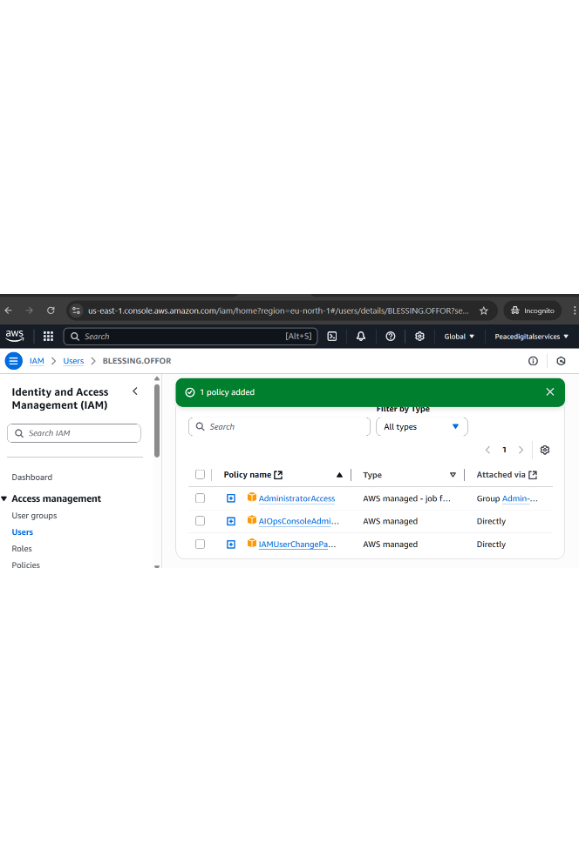Open the All types filter dropdown

(422, 427)
